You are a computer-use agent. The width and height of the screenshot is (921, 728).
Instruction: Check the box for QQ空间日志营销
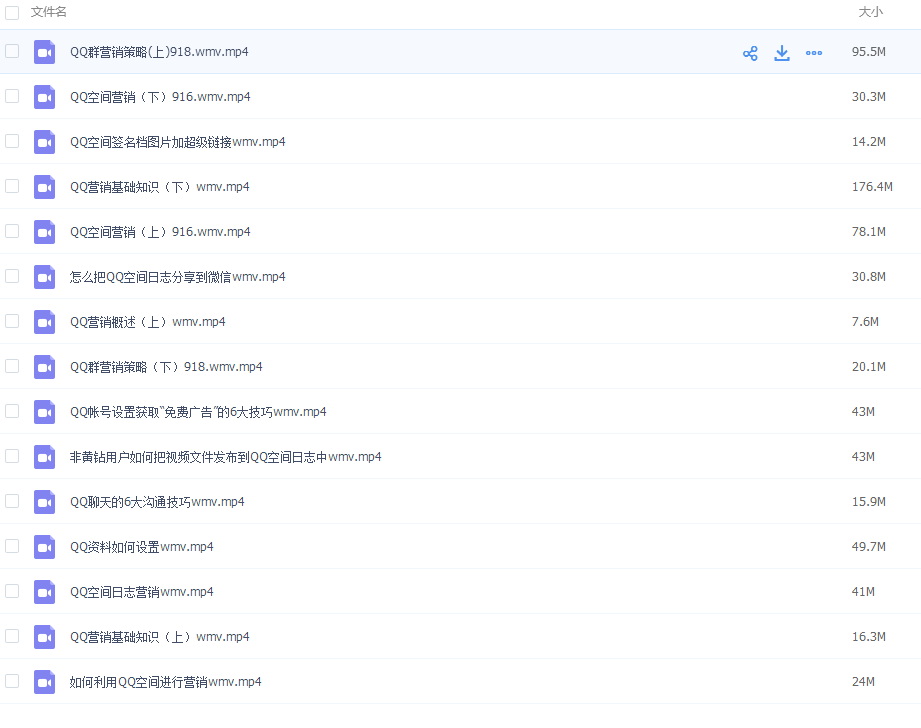pyautogui.click(x=12, y=591)
